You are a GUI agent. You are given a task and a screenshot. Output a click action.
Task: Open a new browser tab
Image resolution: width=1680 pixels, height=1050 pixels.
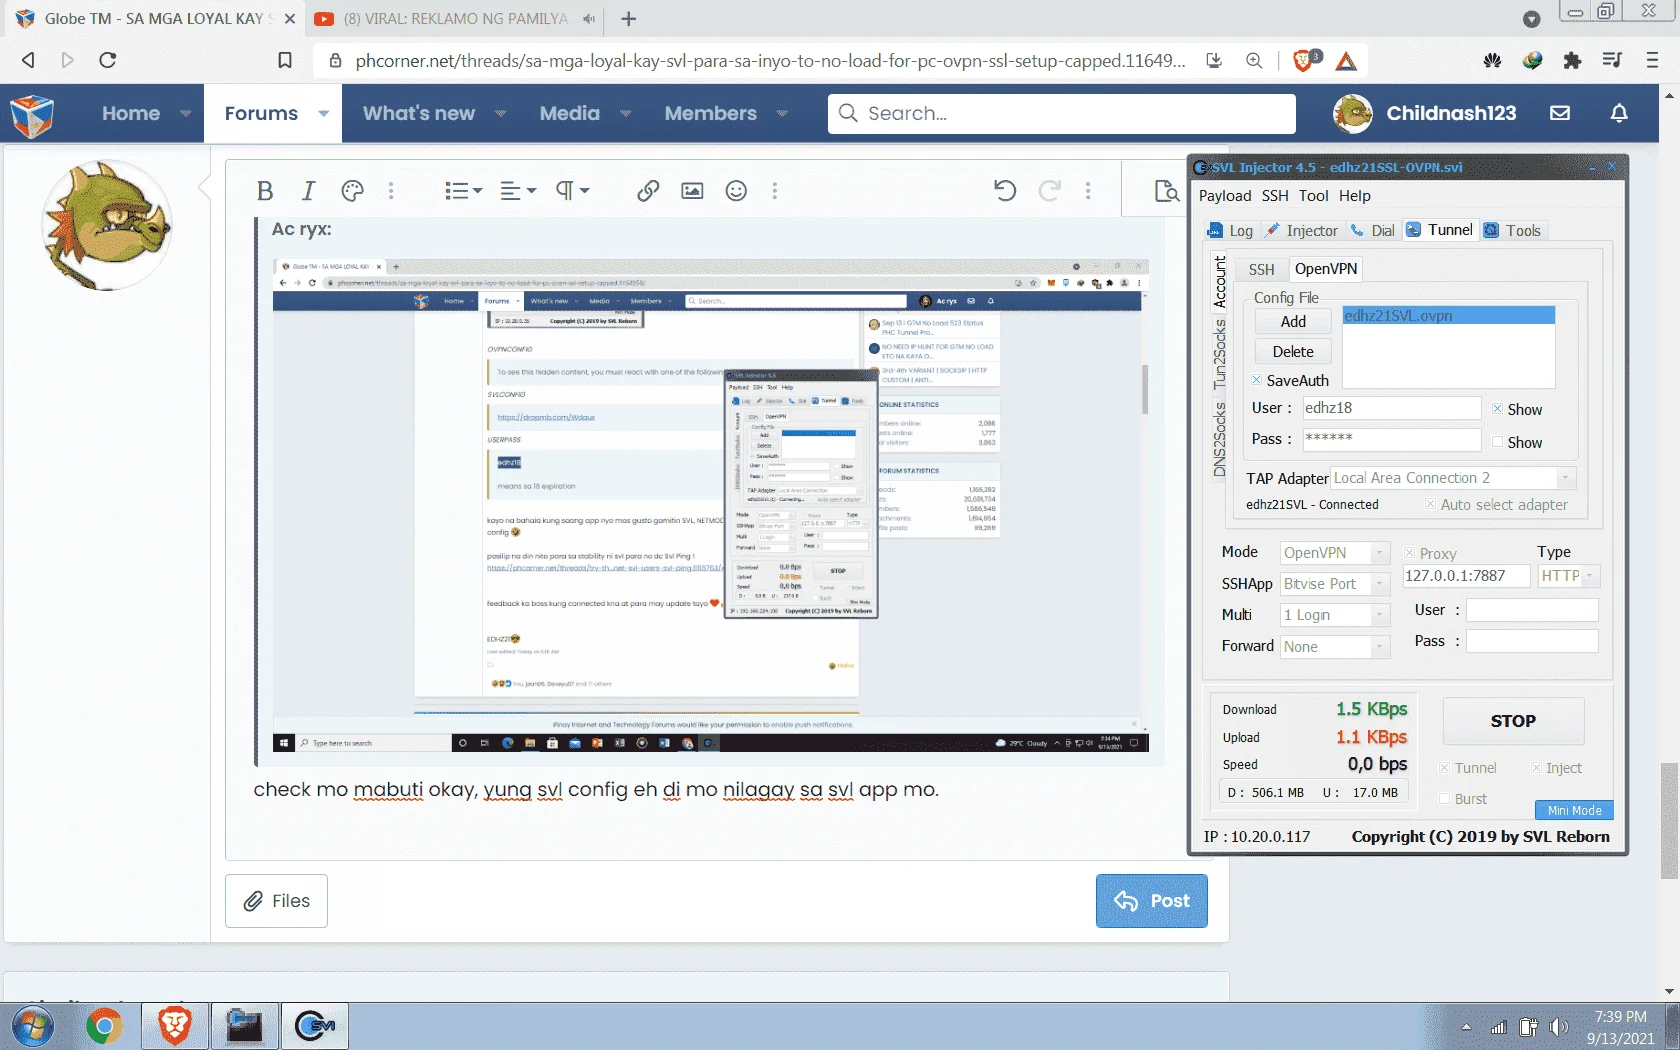point(628,19)
